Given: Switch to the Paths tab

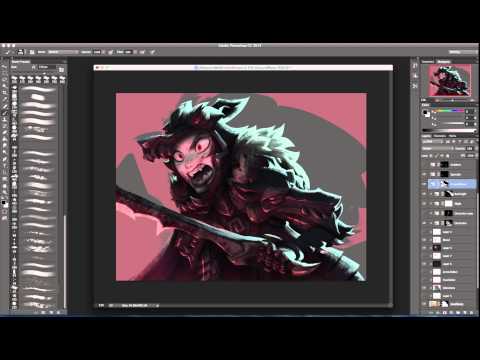Looking at the screenshot, I should (452, 136).
